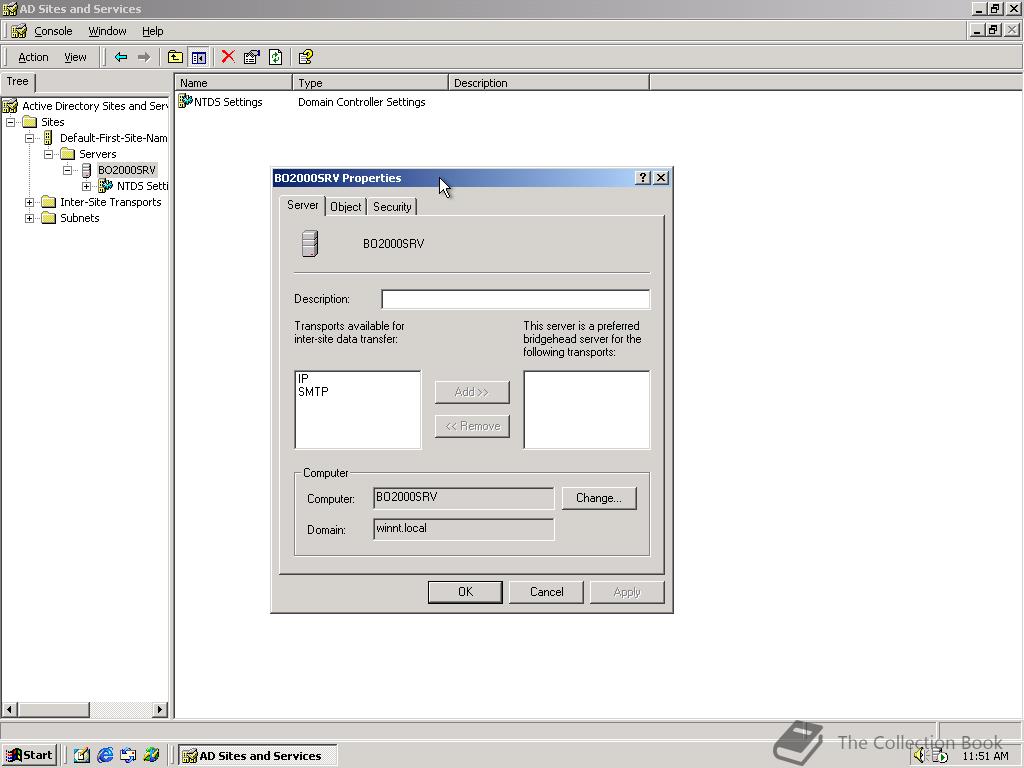This screenshot has height=768, width=1024.
Task: Toggle the Show/Hide Console Tree icon
Action: click(199, 57)
